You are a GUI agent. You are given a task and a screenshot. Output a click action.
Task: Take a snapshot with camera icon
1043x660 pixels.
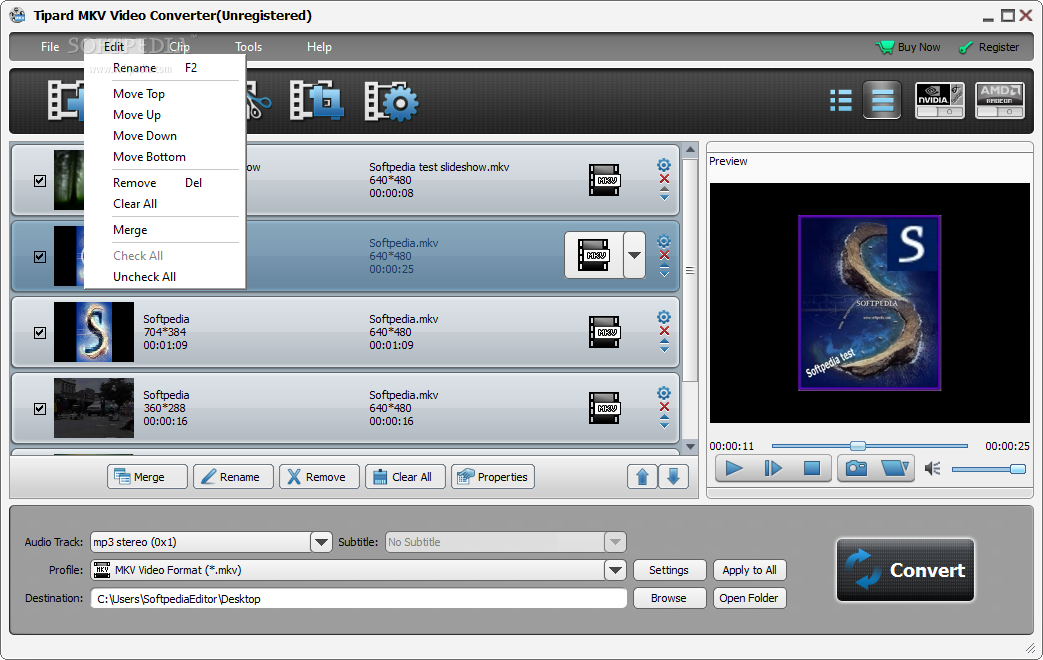(x=856, y=468)
